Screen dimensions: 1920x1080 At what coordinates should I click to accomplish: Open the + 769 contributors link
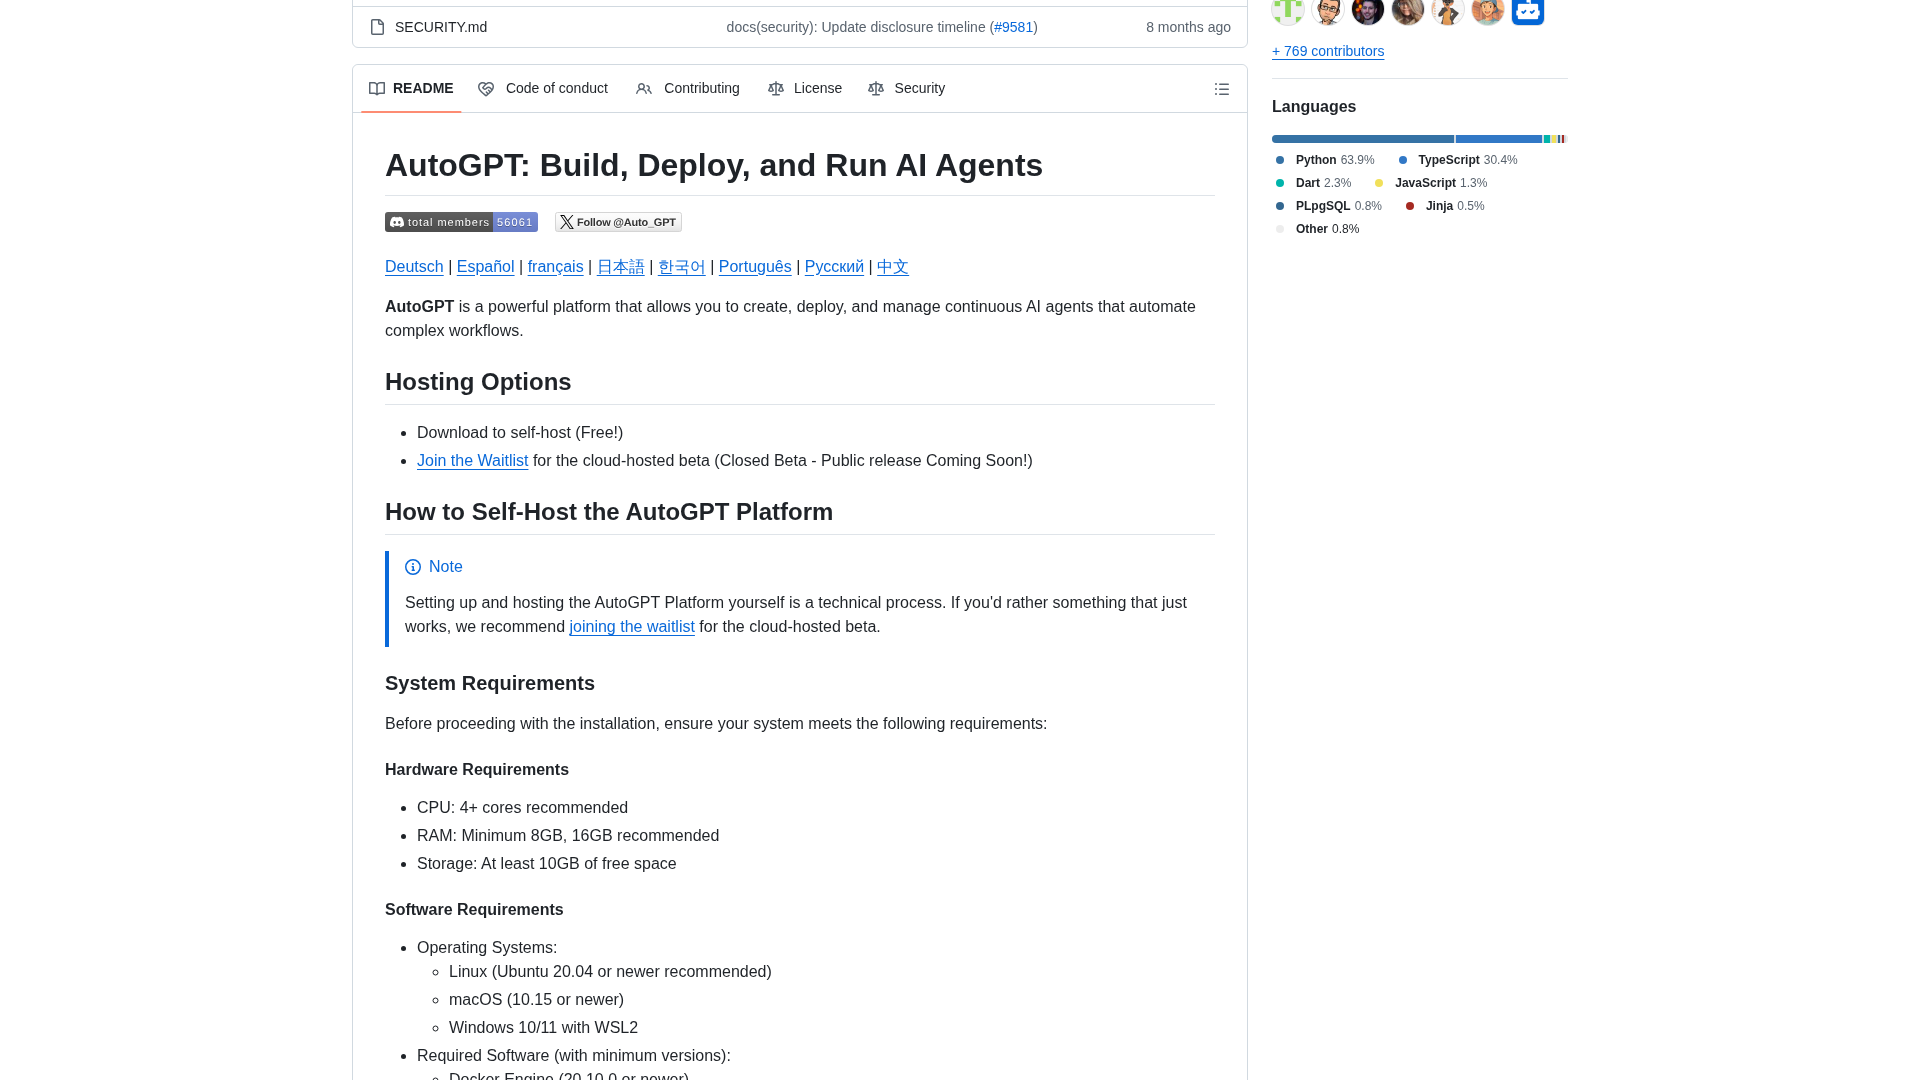[1328, 51]
